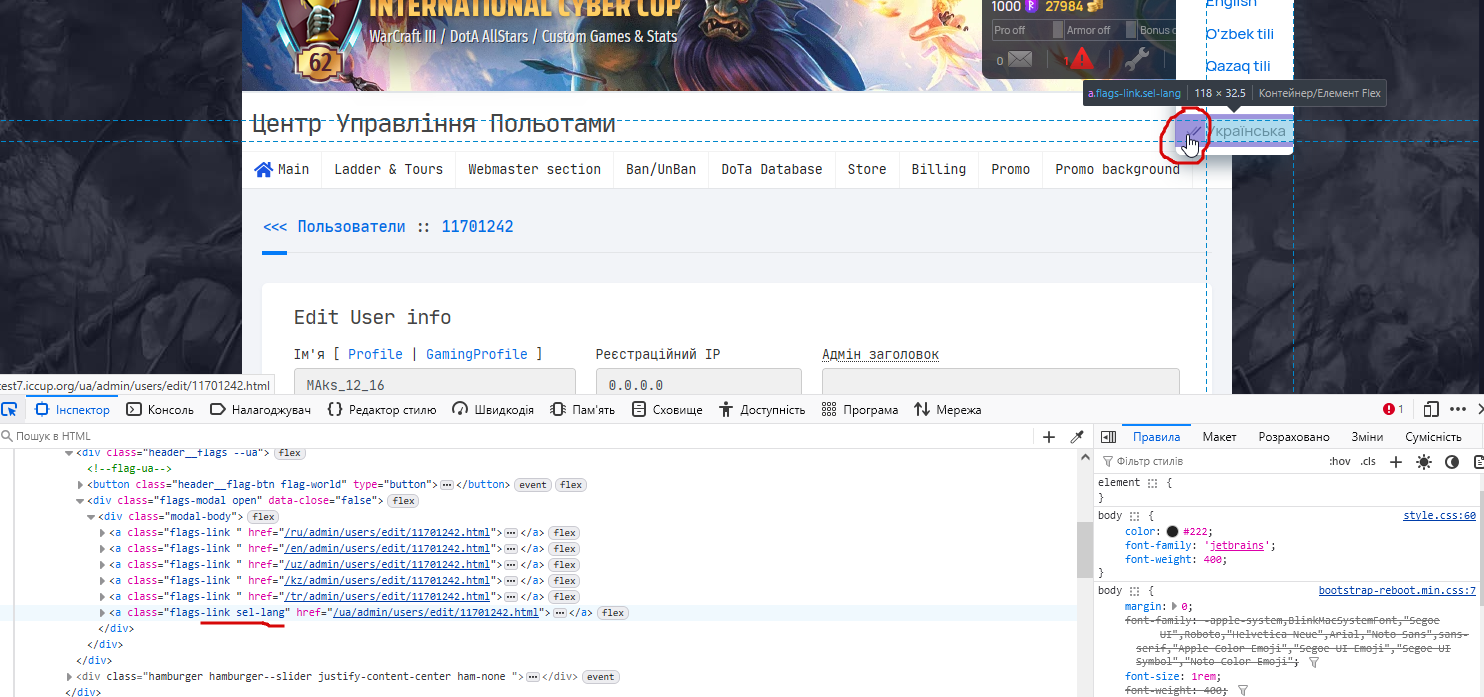Open the Швидкодія tab
1484x697 pixels.
492,409
